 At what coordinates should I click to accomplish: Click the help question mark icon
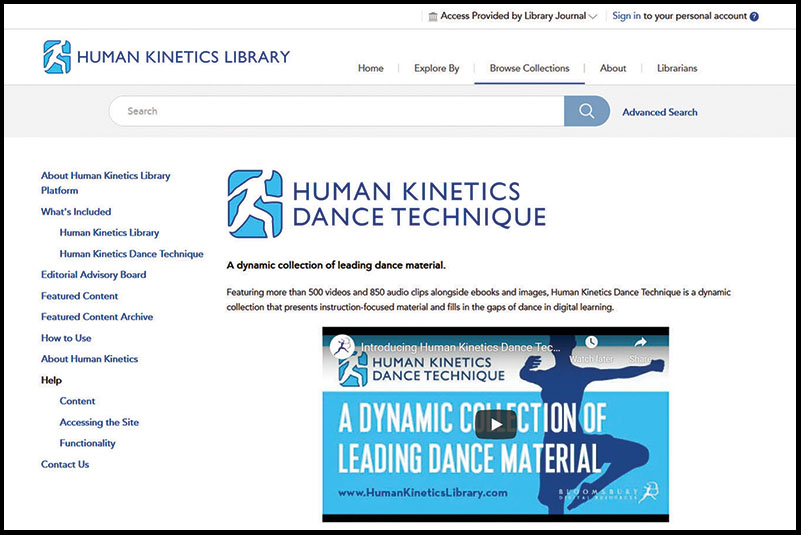[754, 16]
